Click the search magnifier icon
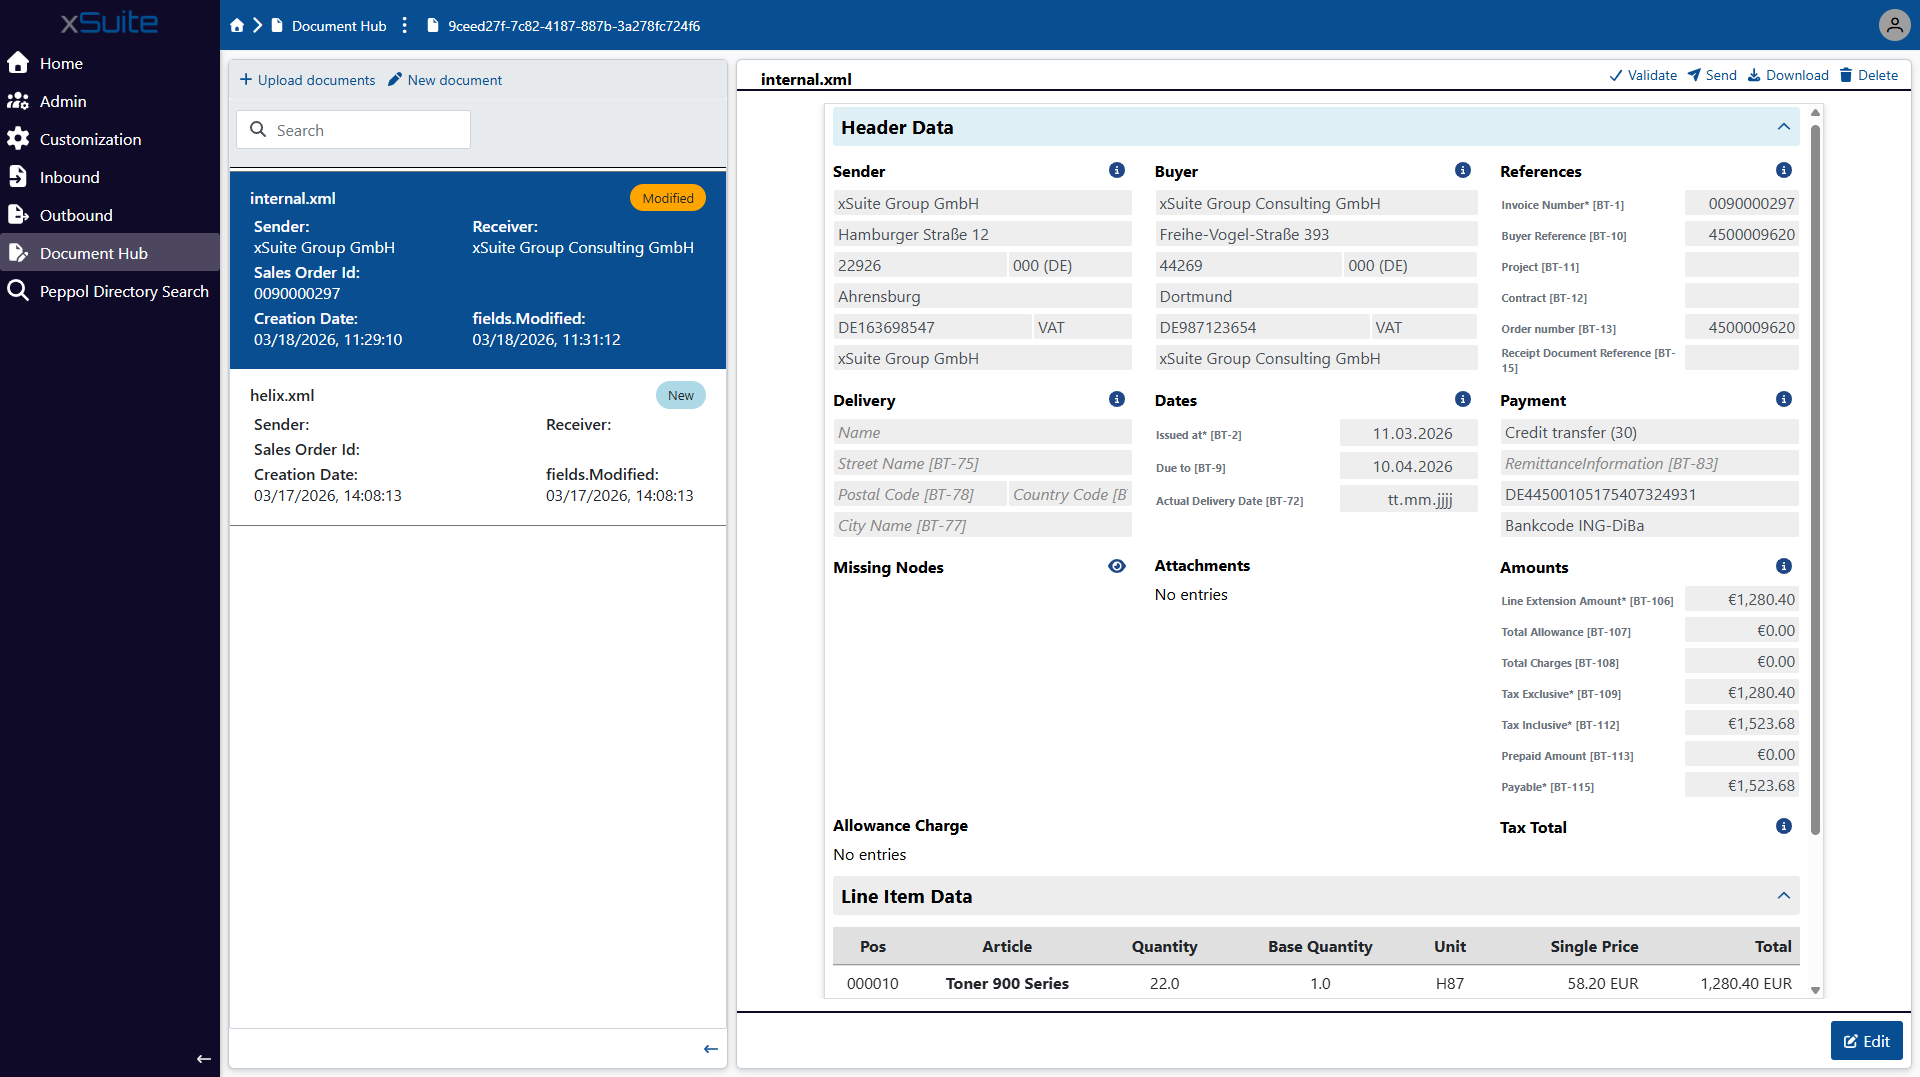Image resolution: width=1920 pixels, height=1077 pixels. click(258, 130)
